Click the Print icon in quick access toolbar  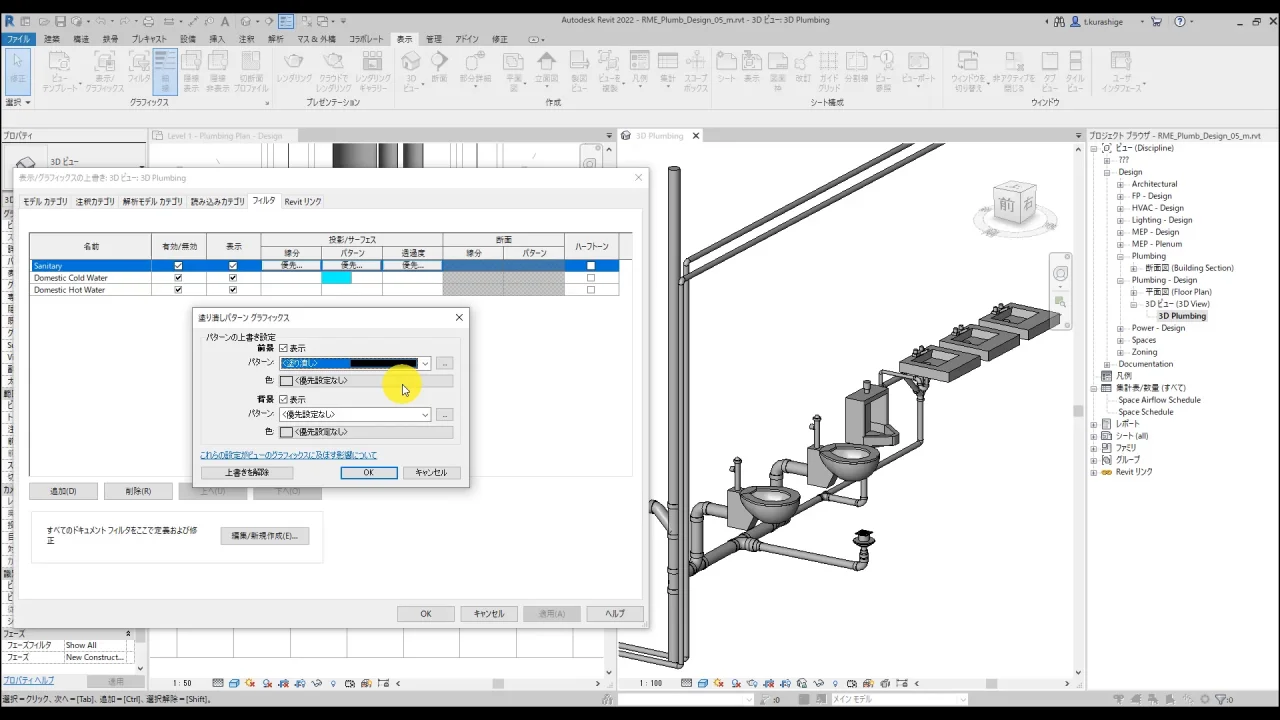(x=148, y=21)
